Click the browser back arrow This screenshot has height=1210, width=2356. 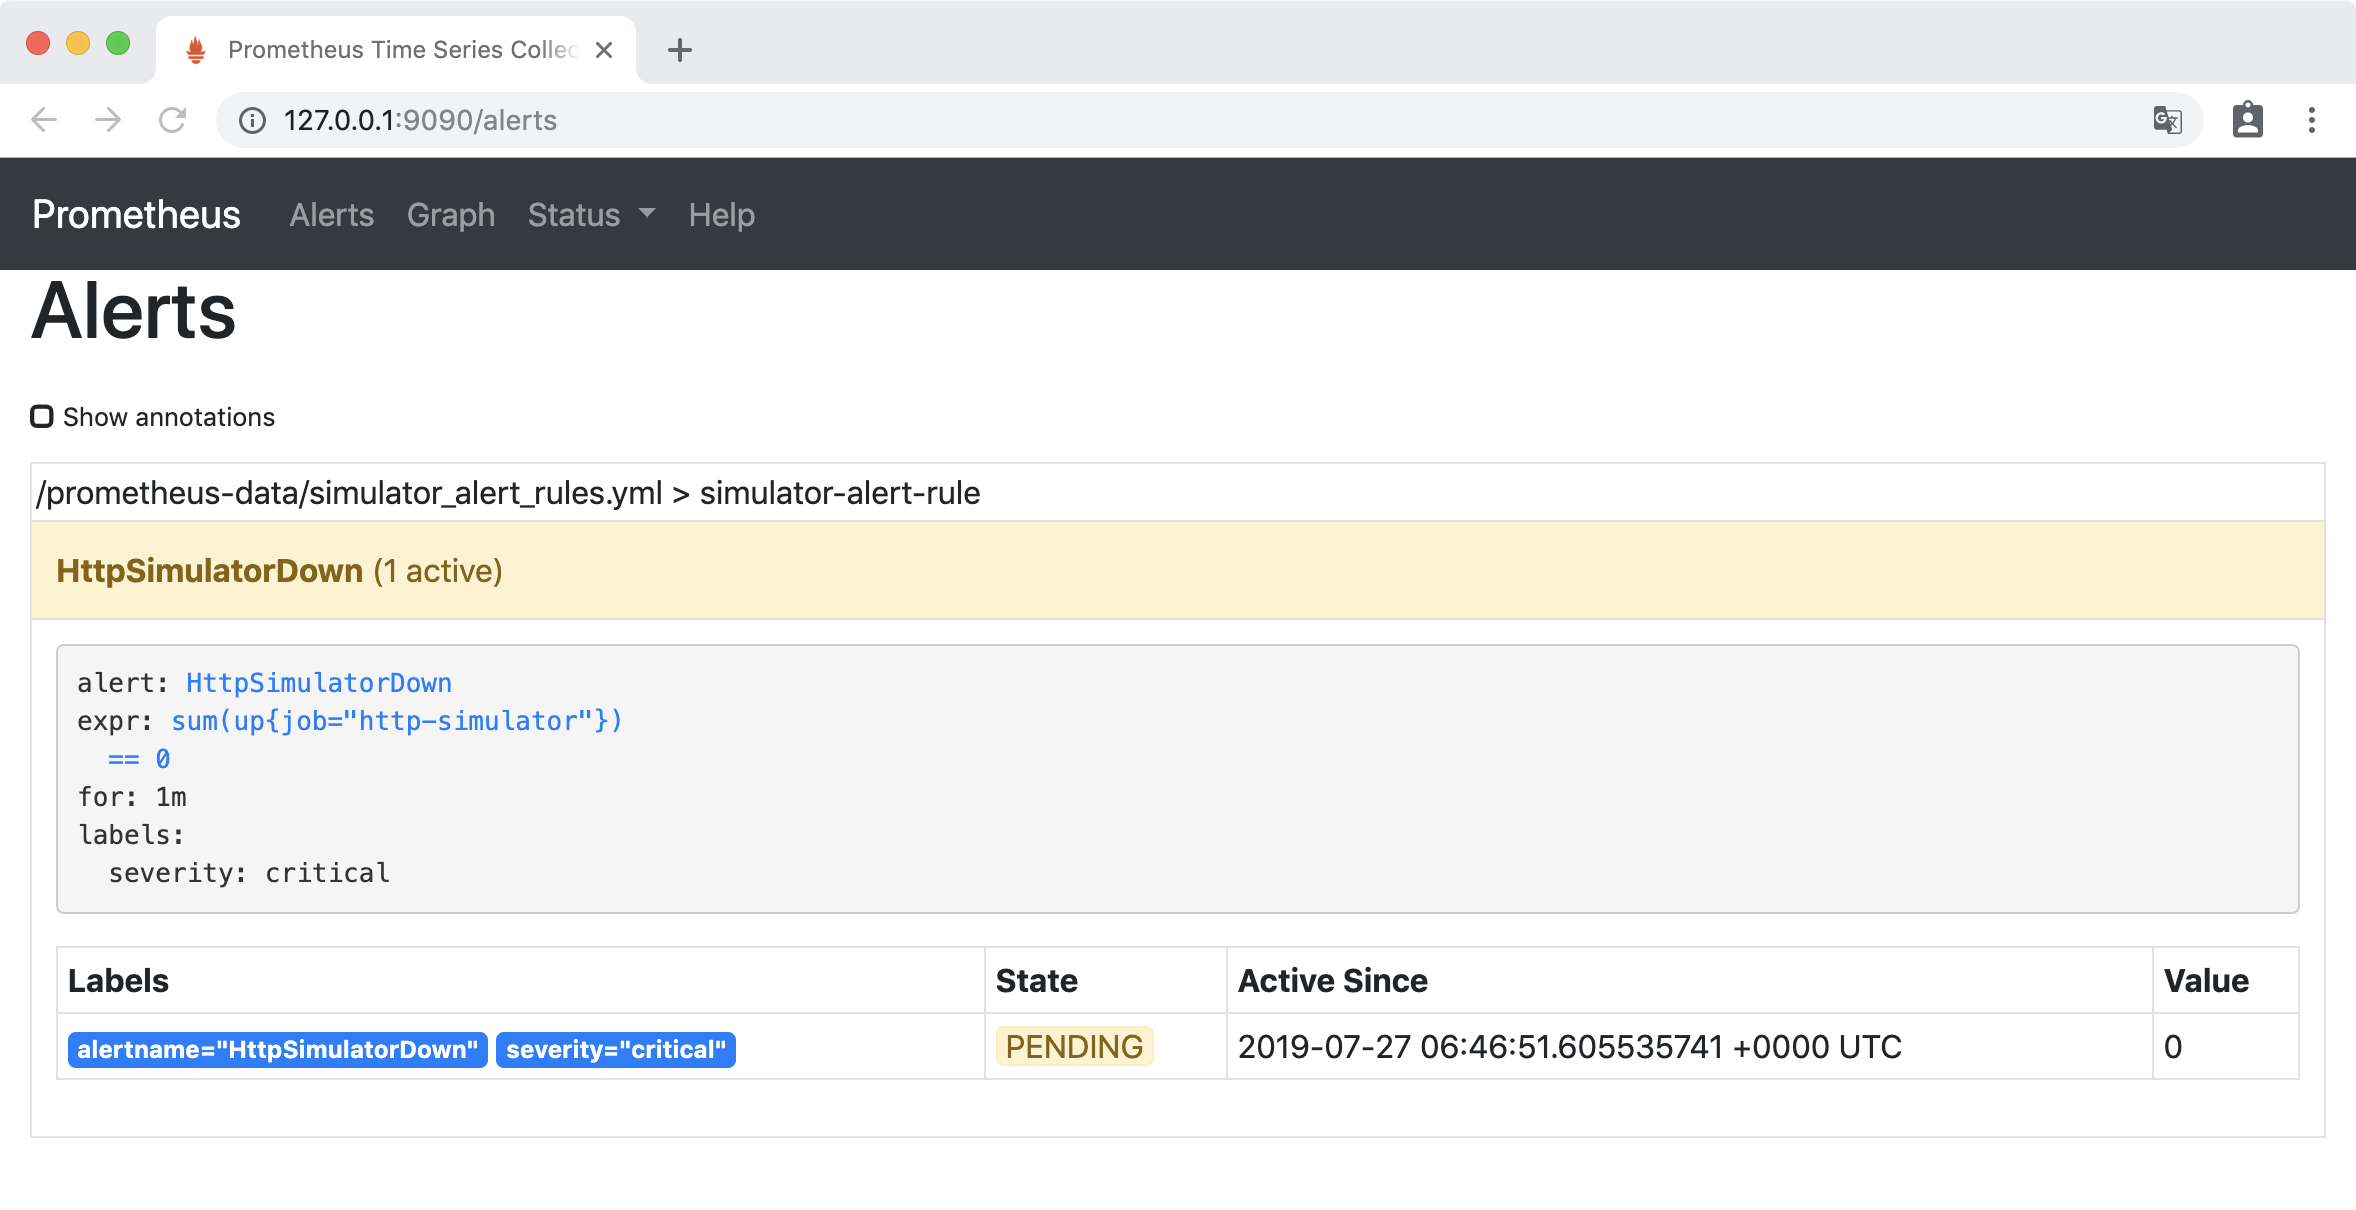[x=44, y=120]
